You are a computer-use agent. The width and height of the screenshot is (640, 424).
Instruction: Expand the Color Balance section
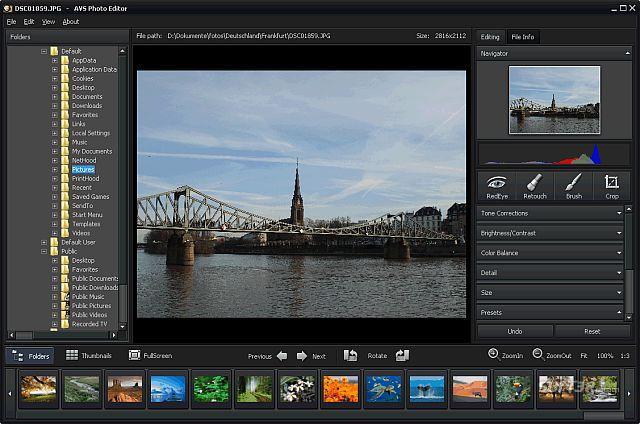coord(550,253)
